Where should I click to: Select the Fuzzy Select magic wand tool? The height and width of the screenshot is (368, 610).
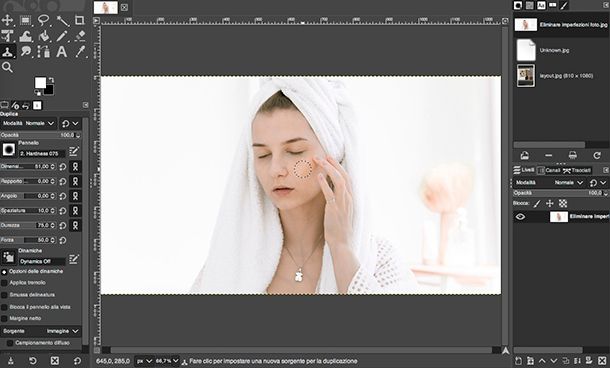coord(62,20)
